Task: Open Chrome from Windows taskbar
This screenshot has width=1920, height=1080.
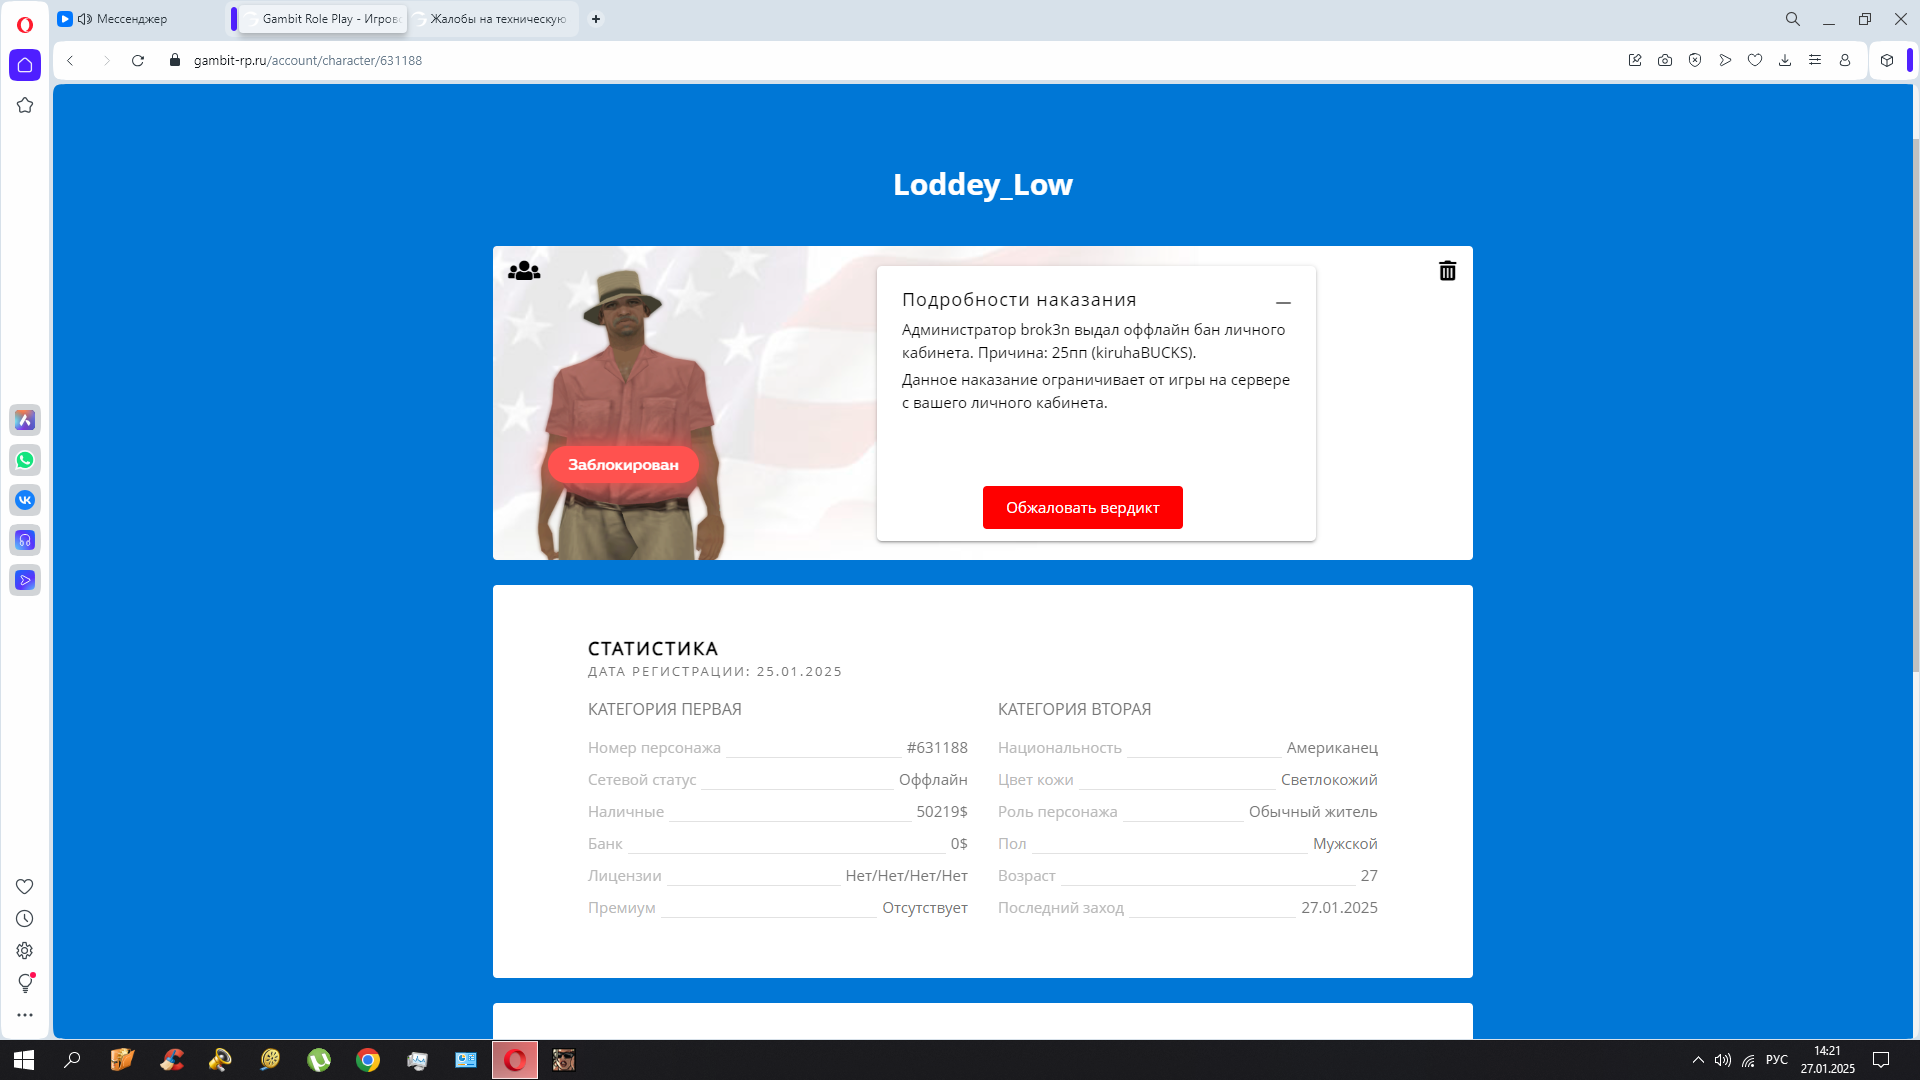Action: pyautogui.click(x=368, y=1060)
